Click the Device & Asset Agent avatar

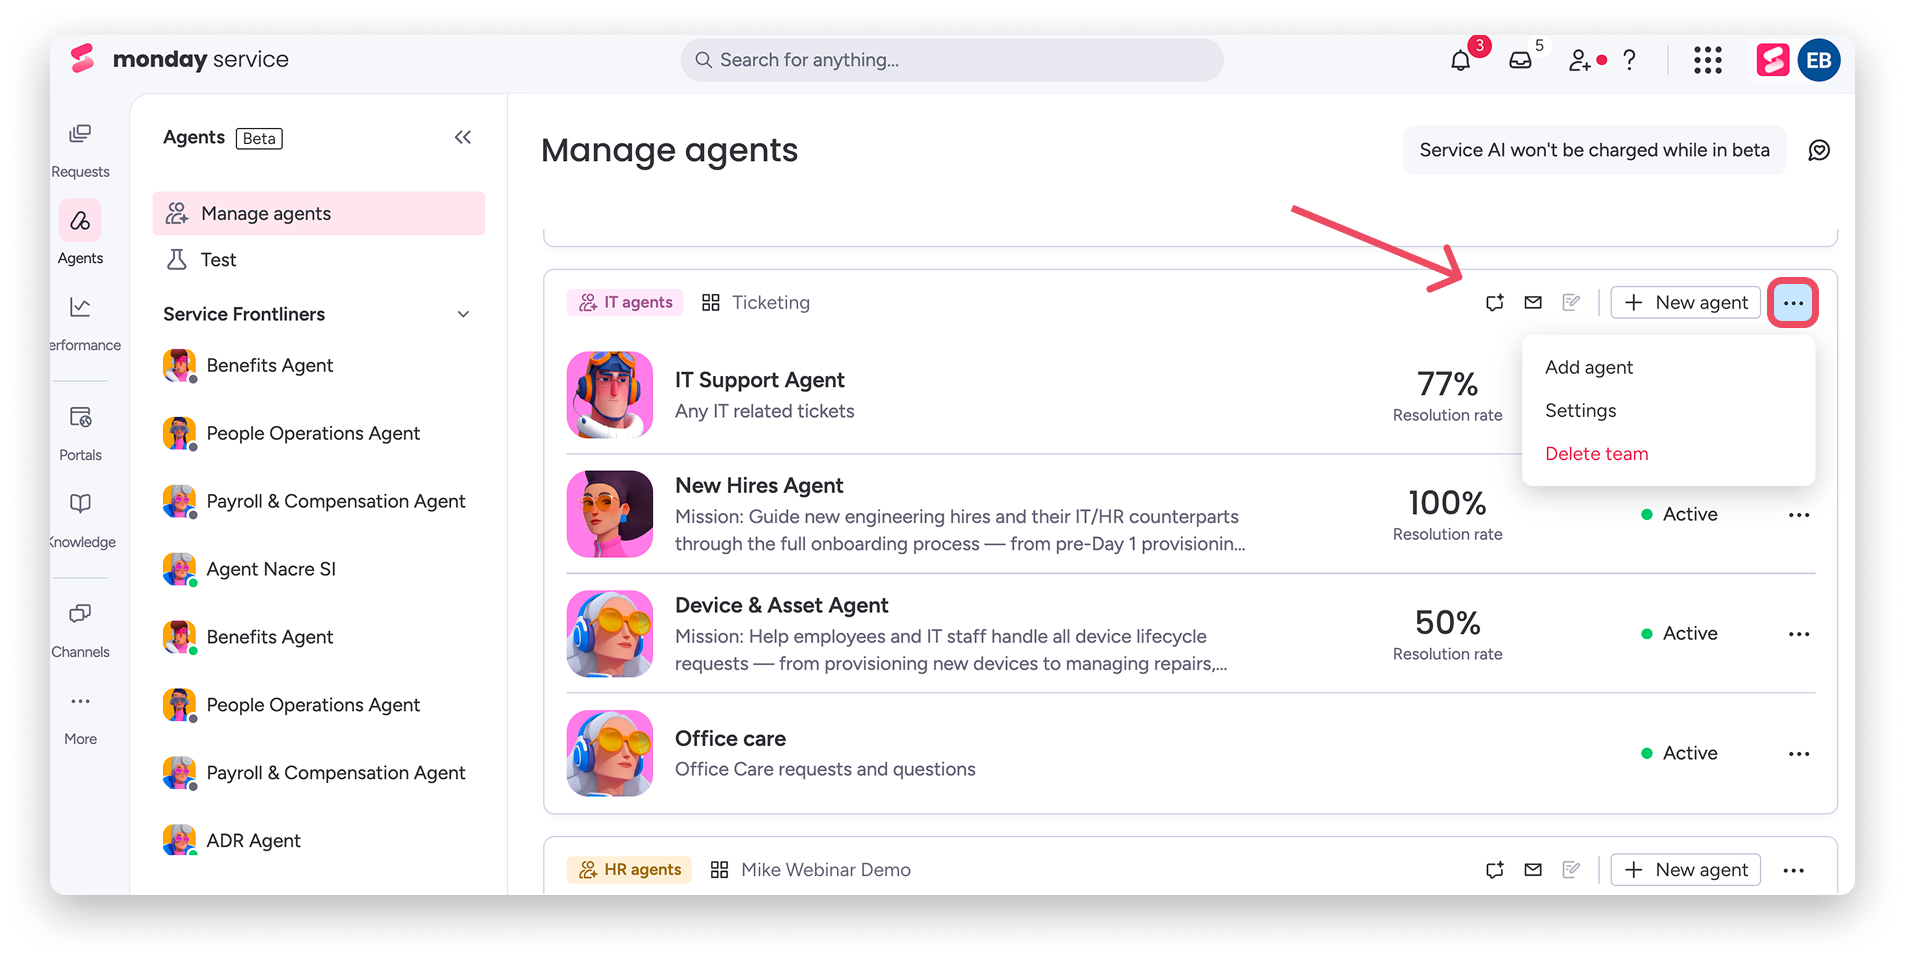point(610,633)
